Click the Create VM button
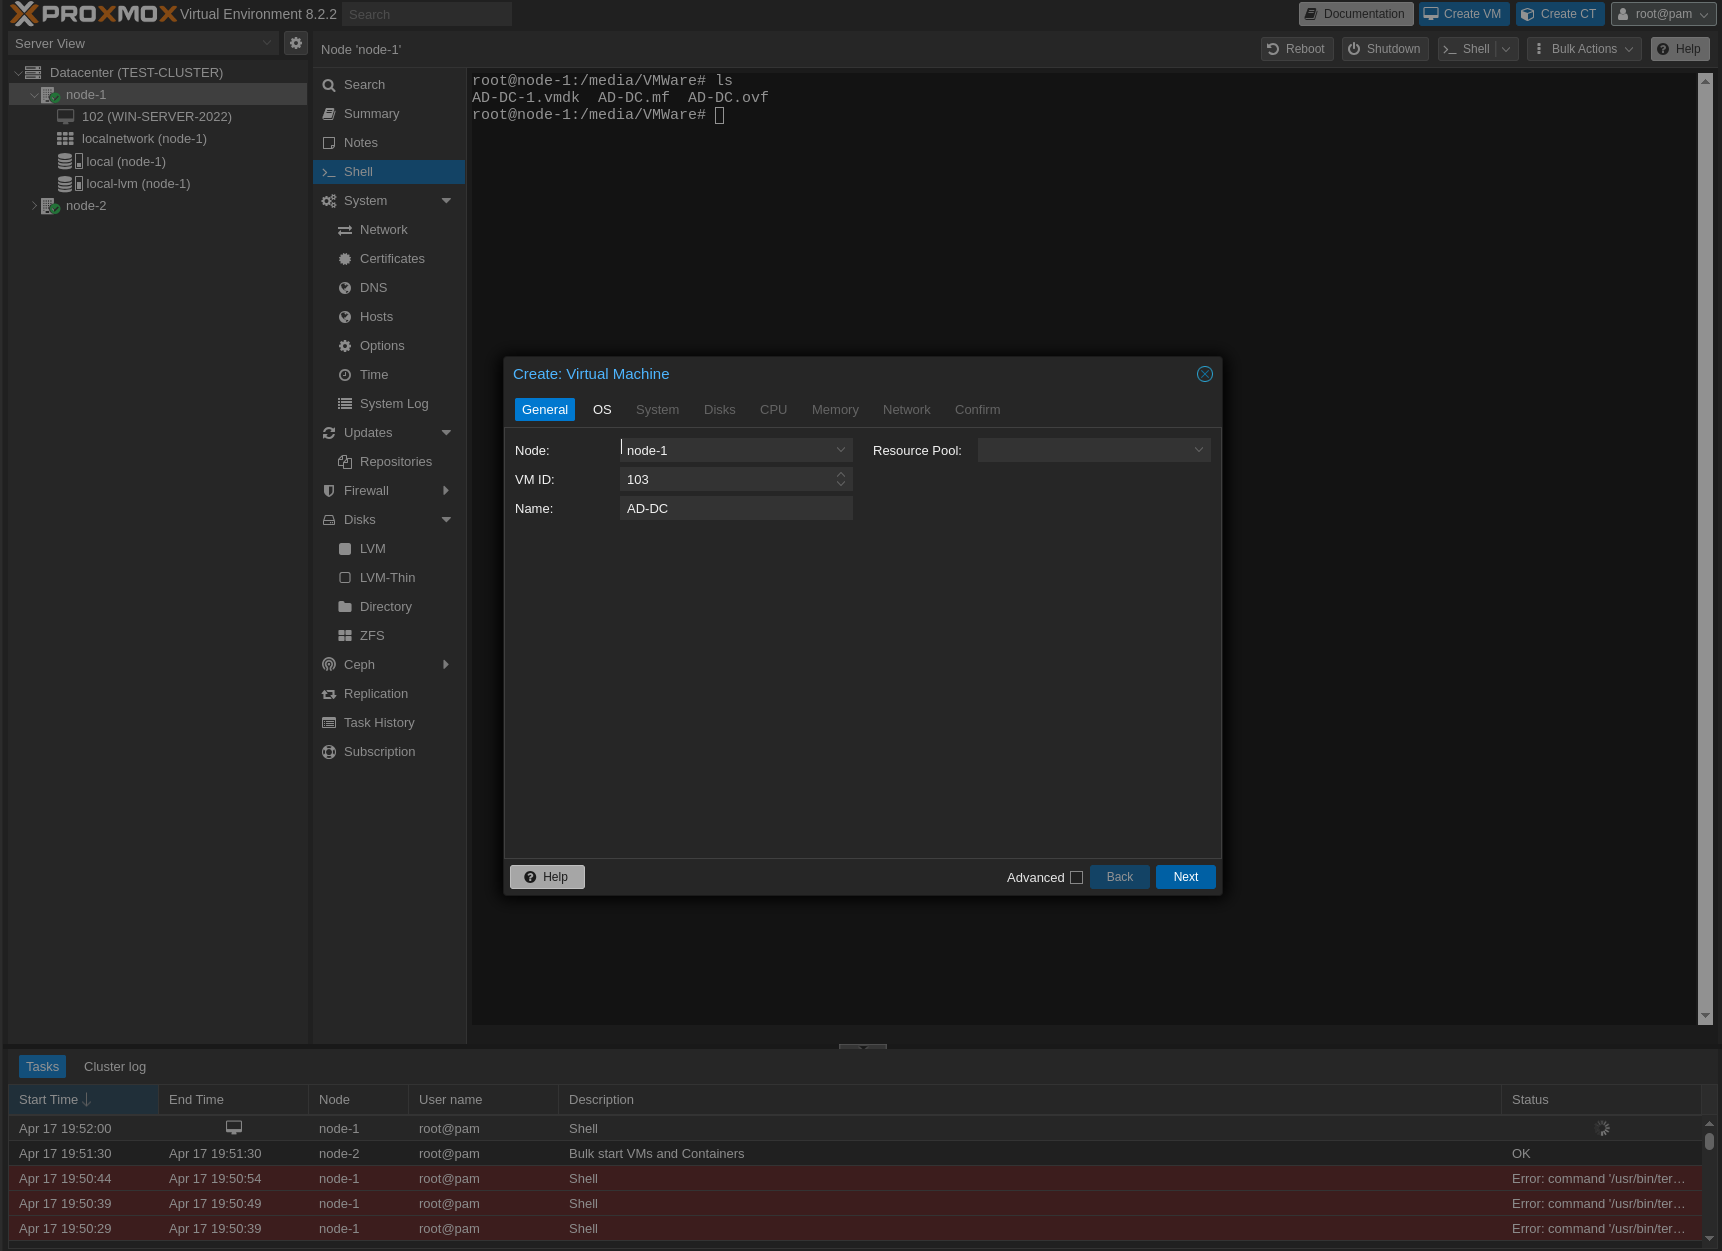The height and width of the screenshot is (1251, 1722). coord(1463,14)
